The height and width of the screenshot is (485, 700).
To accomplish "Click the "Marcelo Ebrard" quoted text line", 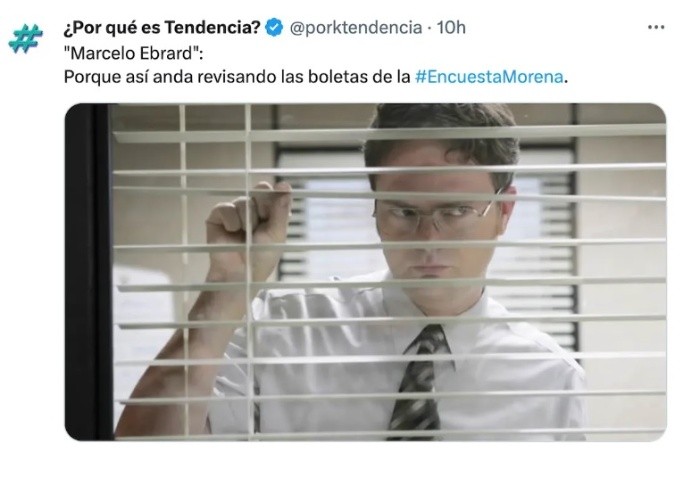I will click(x=133, y=54).
